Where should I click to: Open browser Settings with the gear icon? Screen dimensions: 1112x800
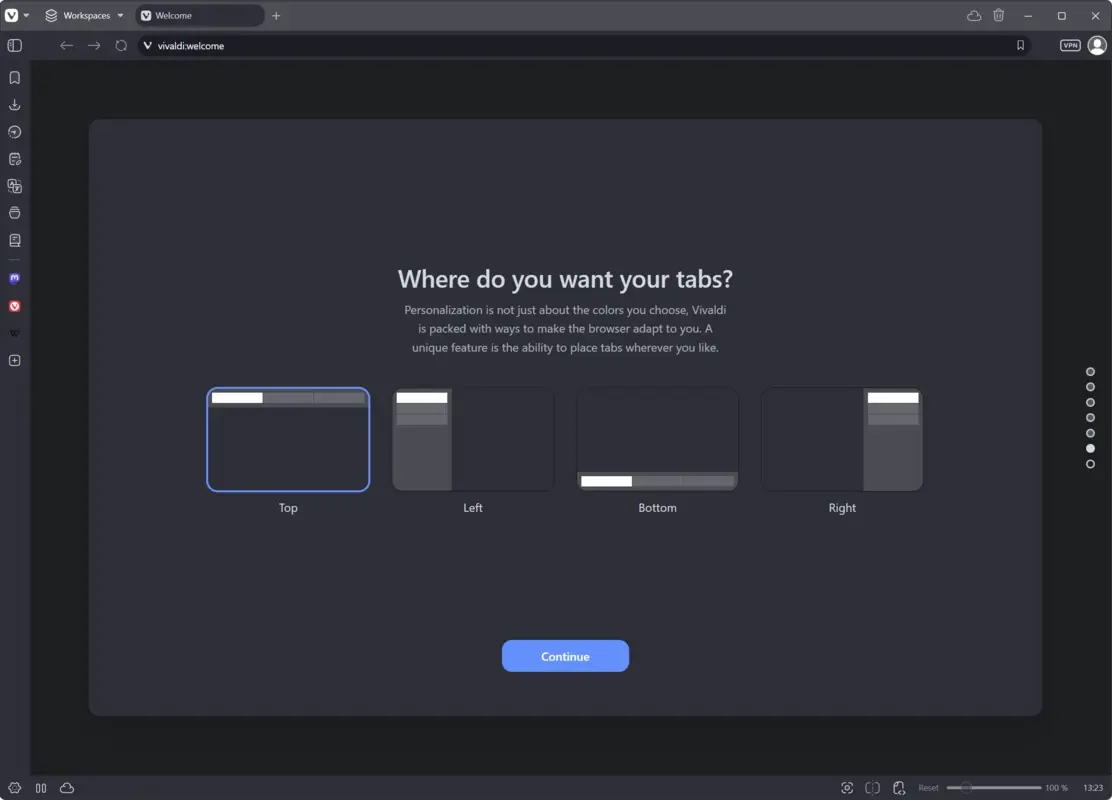[14, 788]
